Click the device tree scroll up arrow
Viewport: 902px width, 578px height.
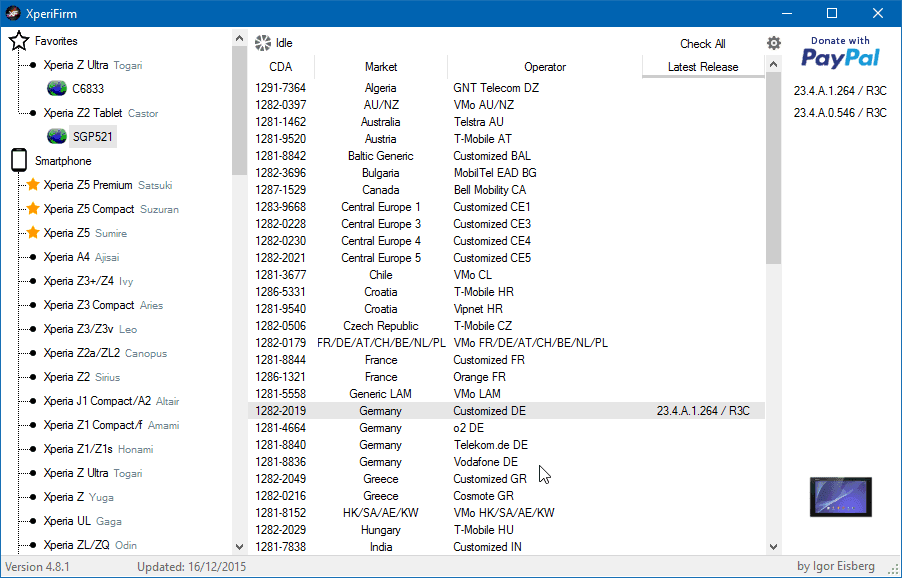[x=239, y=38]
